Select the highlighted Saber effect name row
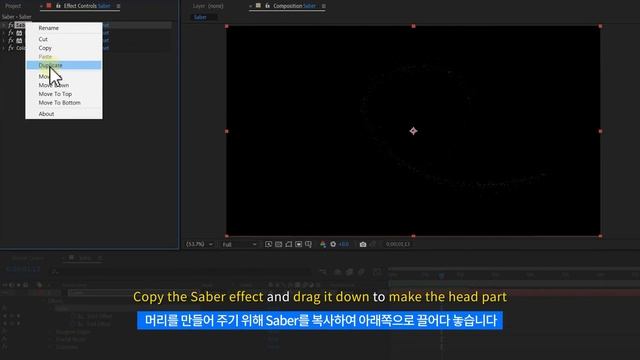The image size is (640, 360). point(20,25)
